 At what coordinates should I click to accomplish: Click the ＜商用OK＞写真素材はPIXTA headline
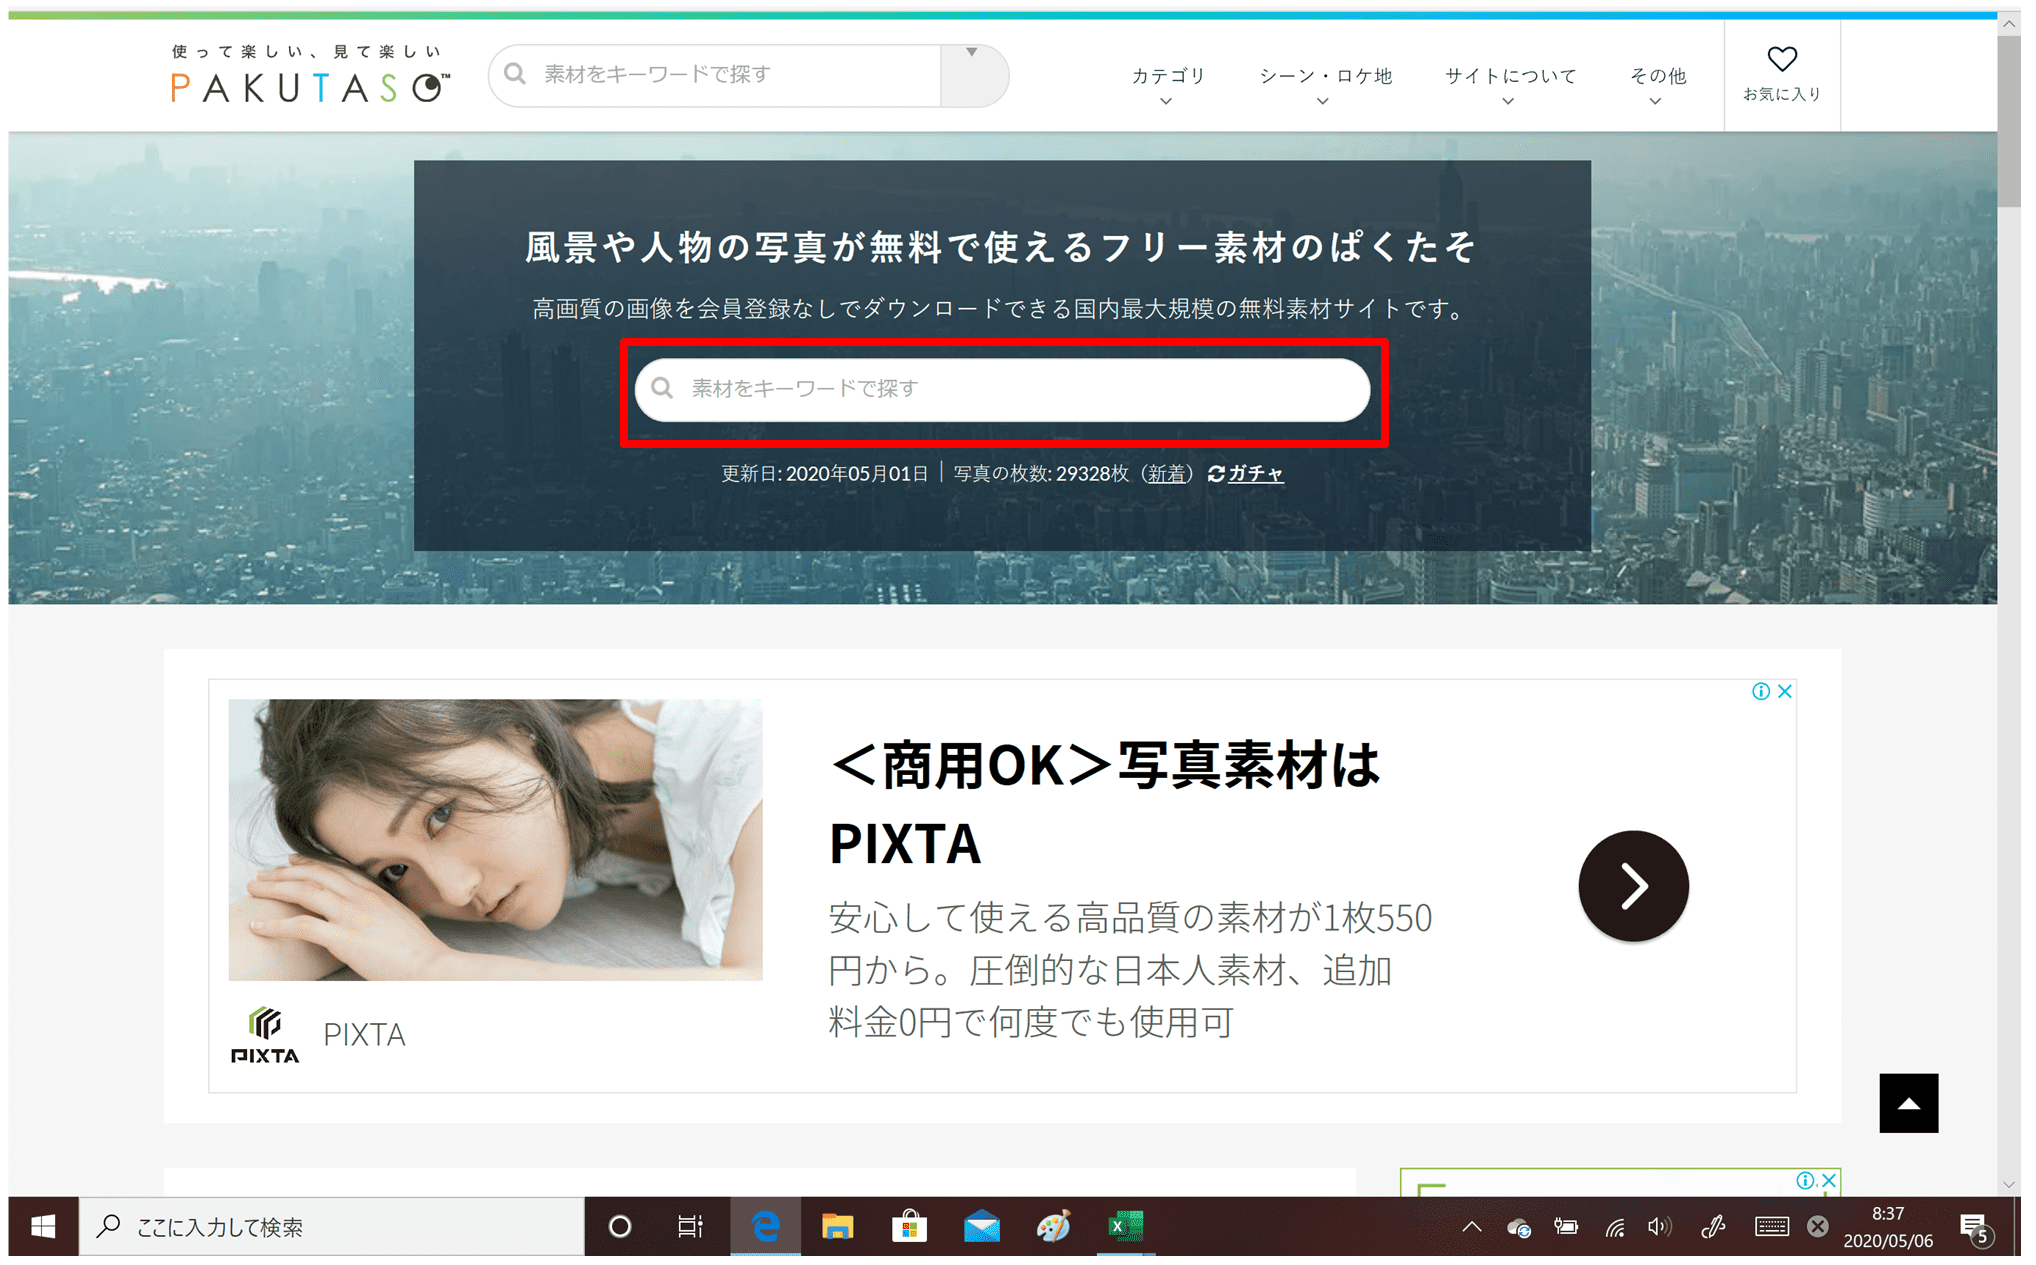tap(1104, 805)
